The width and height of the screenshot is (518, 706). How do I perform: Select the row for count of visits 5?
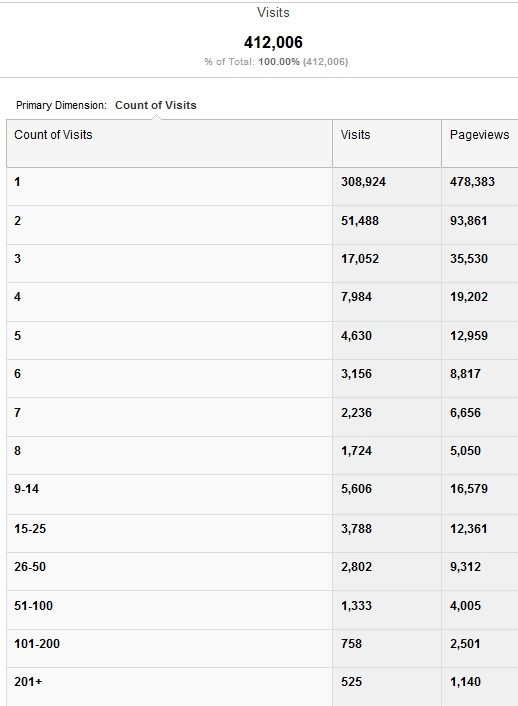click(x=262, y=340)
